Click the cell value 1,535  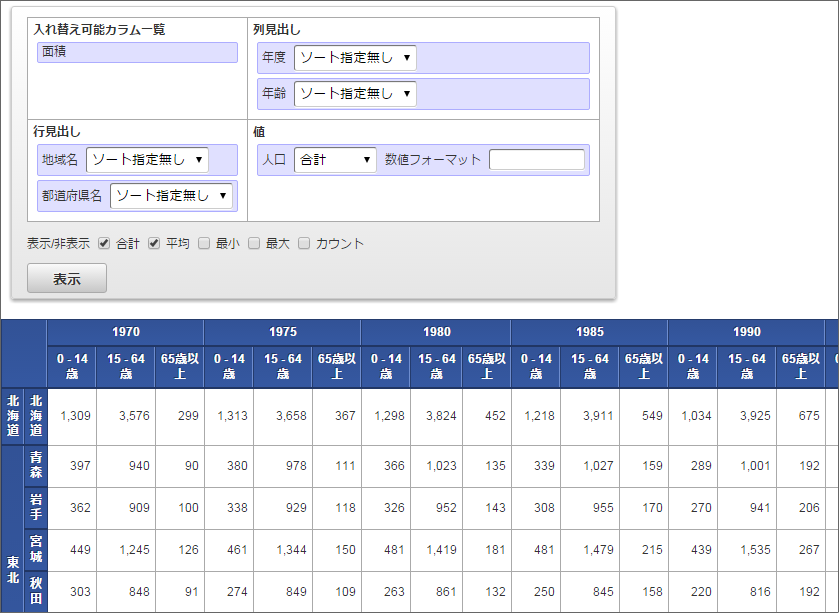point(755,550)
